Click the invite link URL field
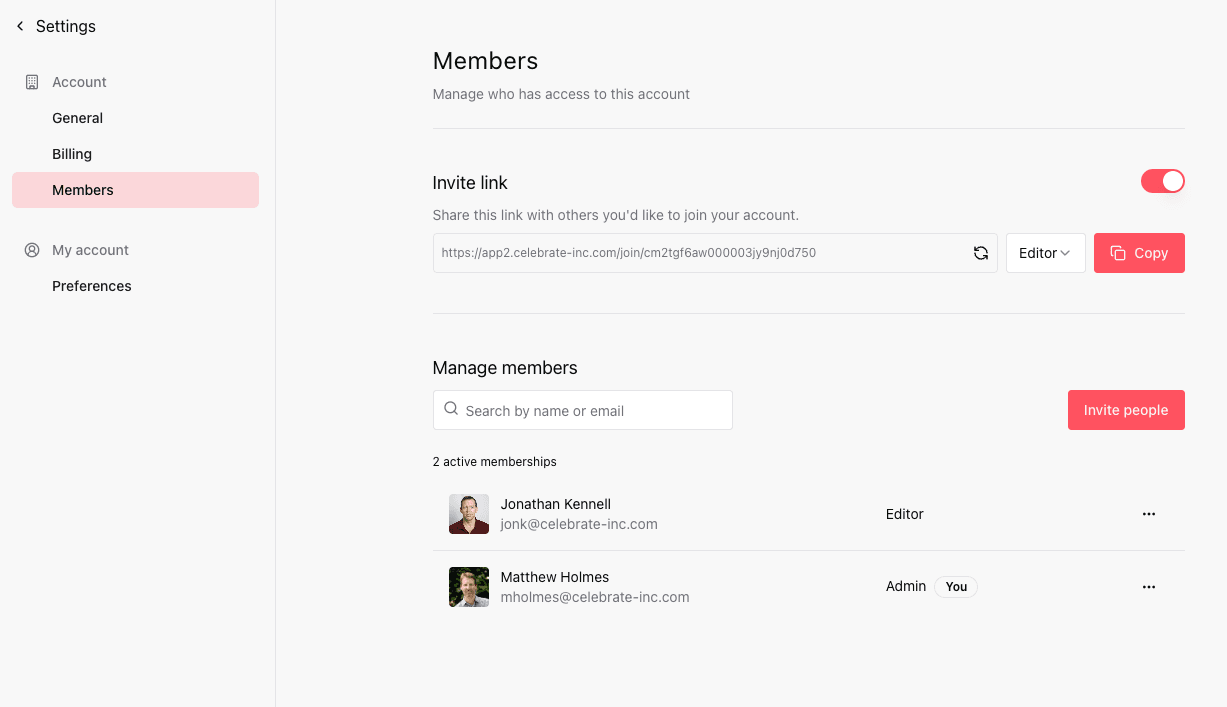1227x707 pixels. (700, 253)
